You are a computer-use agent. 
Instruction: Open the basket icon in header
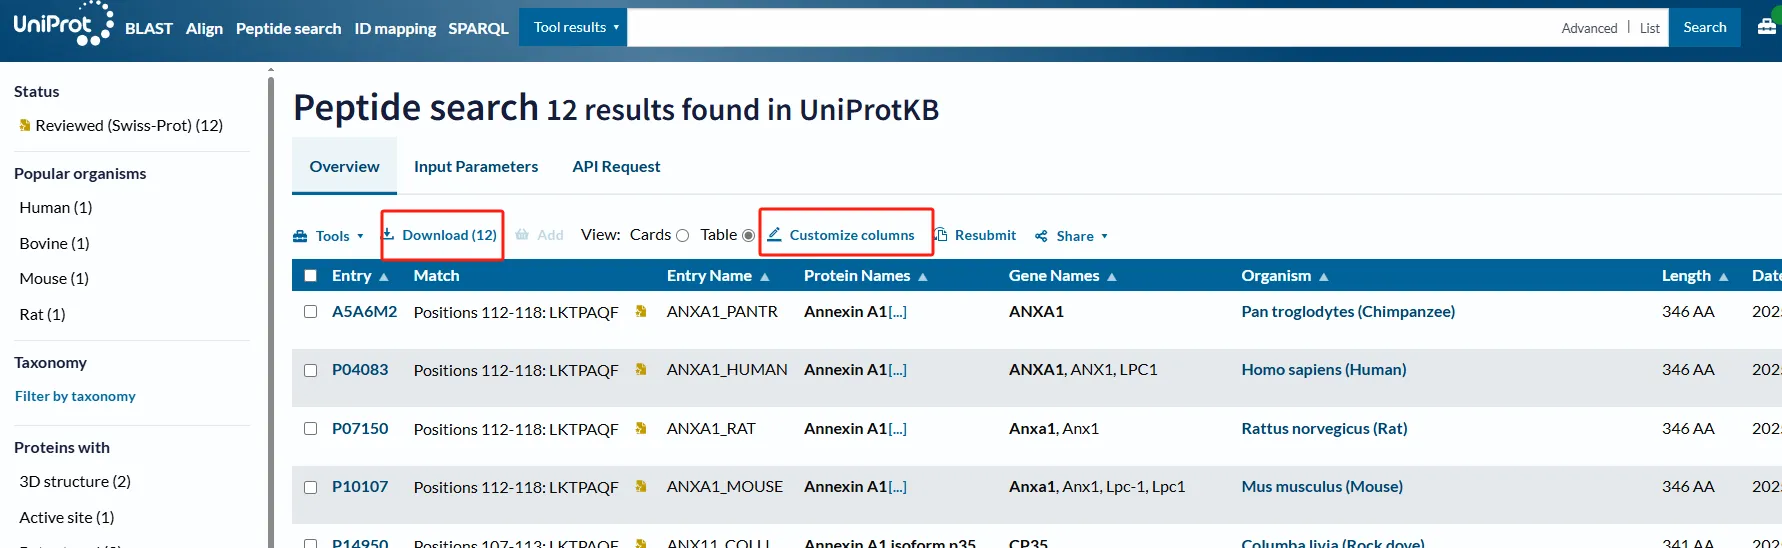click(x=1767, y=27)
